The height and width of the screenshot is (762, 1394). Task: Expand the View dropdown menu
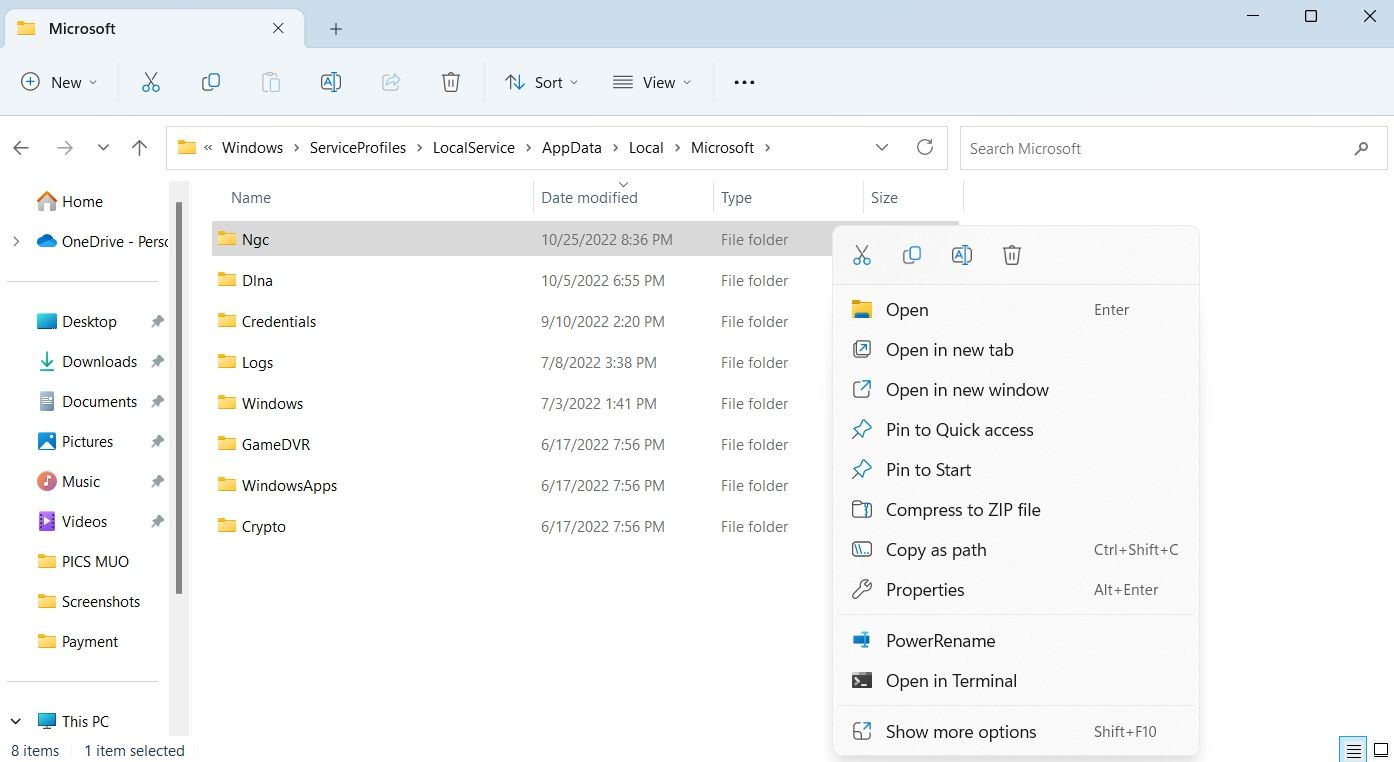(652, 83)
